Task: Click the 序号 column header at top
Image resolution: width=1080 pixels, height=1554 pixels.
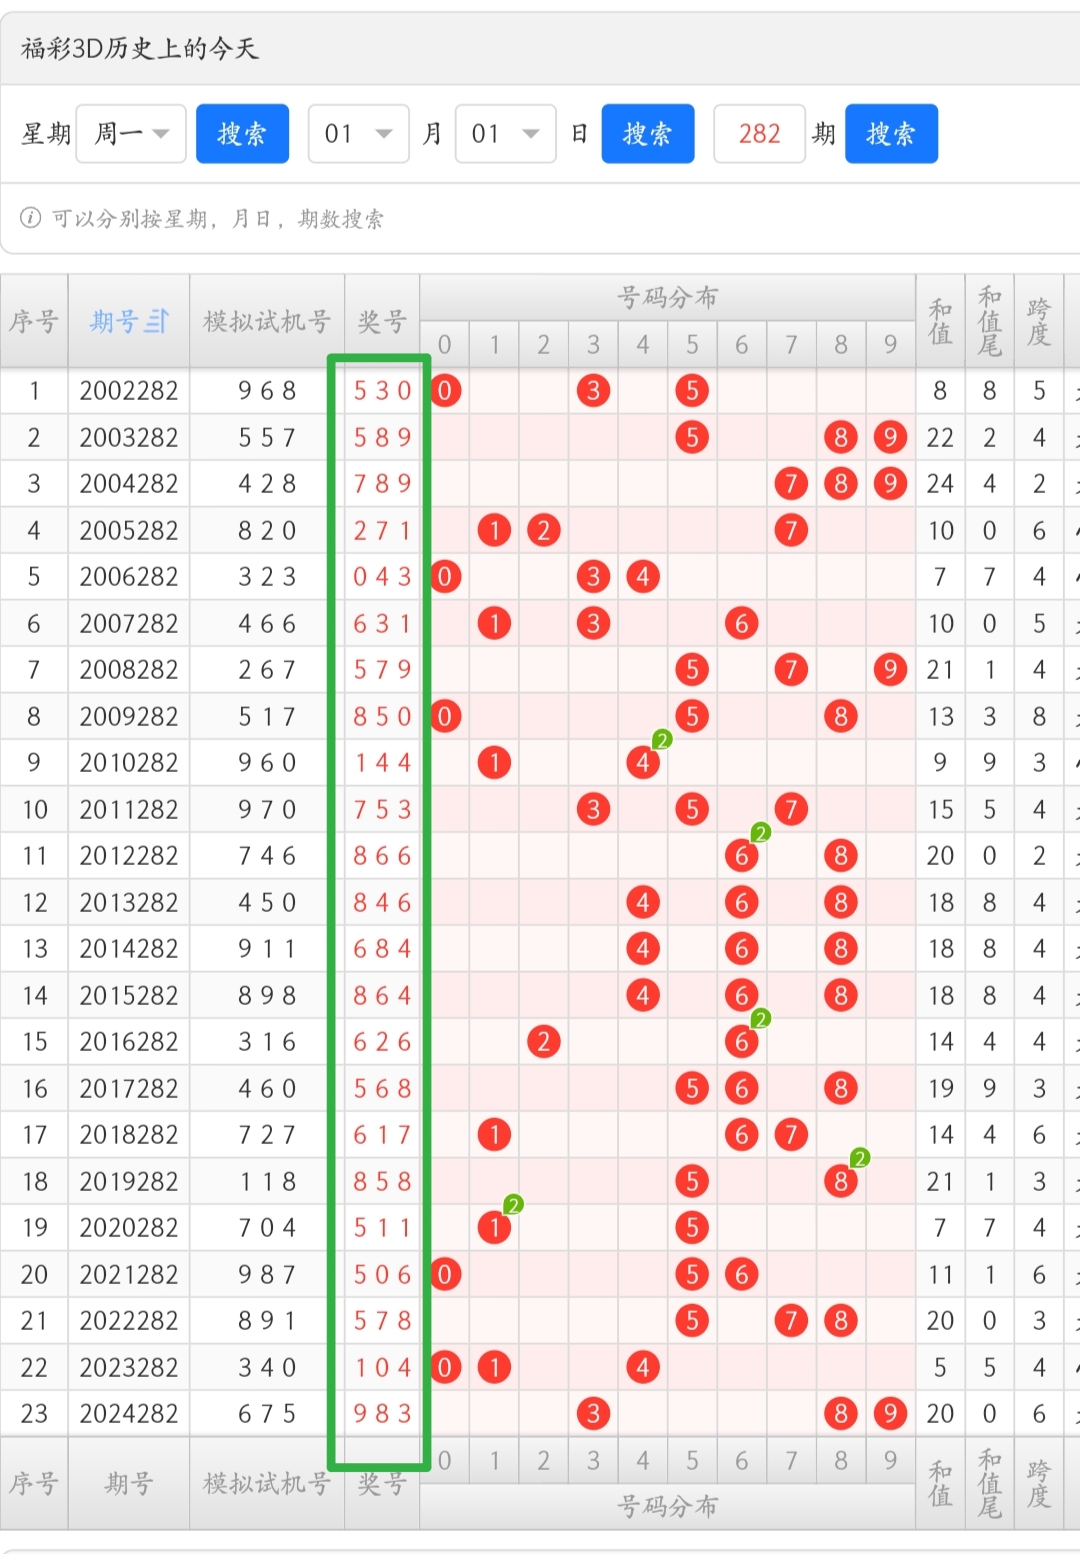Action: 34,321
